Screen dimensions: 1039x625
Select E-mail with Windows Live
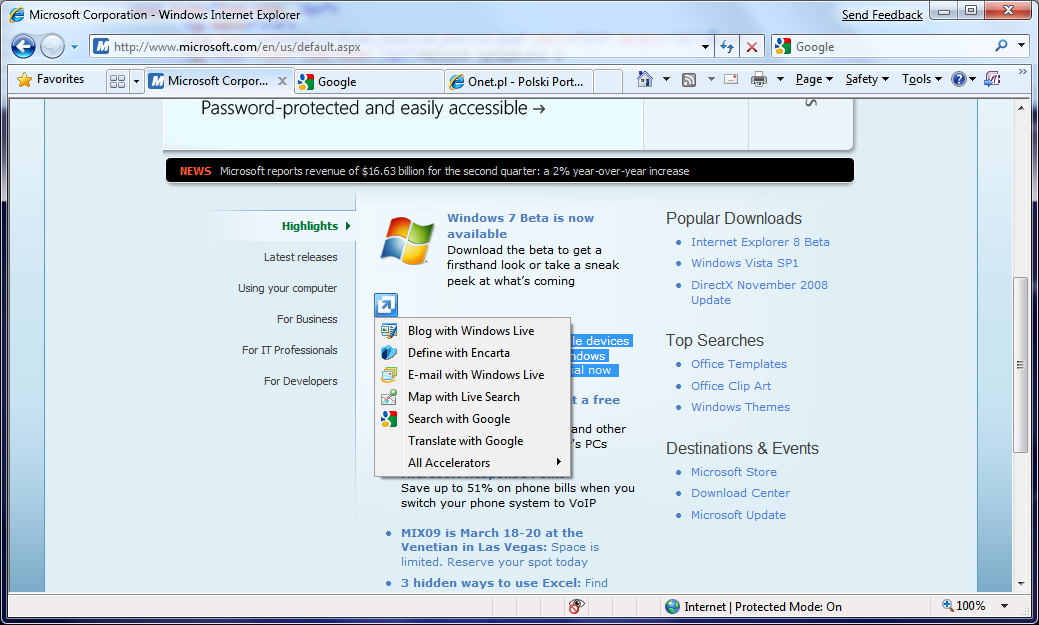pos(472,374)
